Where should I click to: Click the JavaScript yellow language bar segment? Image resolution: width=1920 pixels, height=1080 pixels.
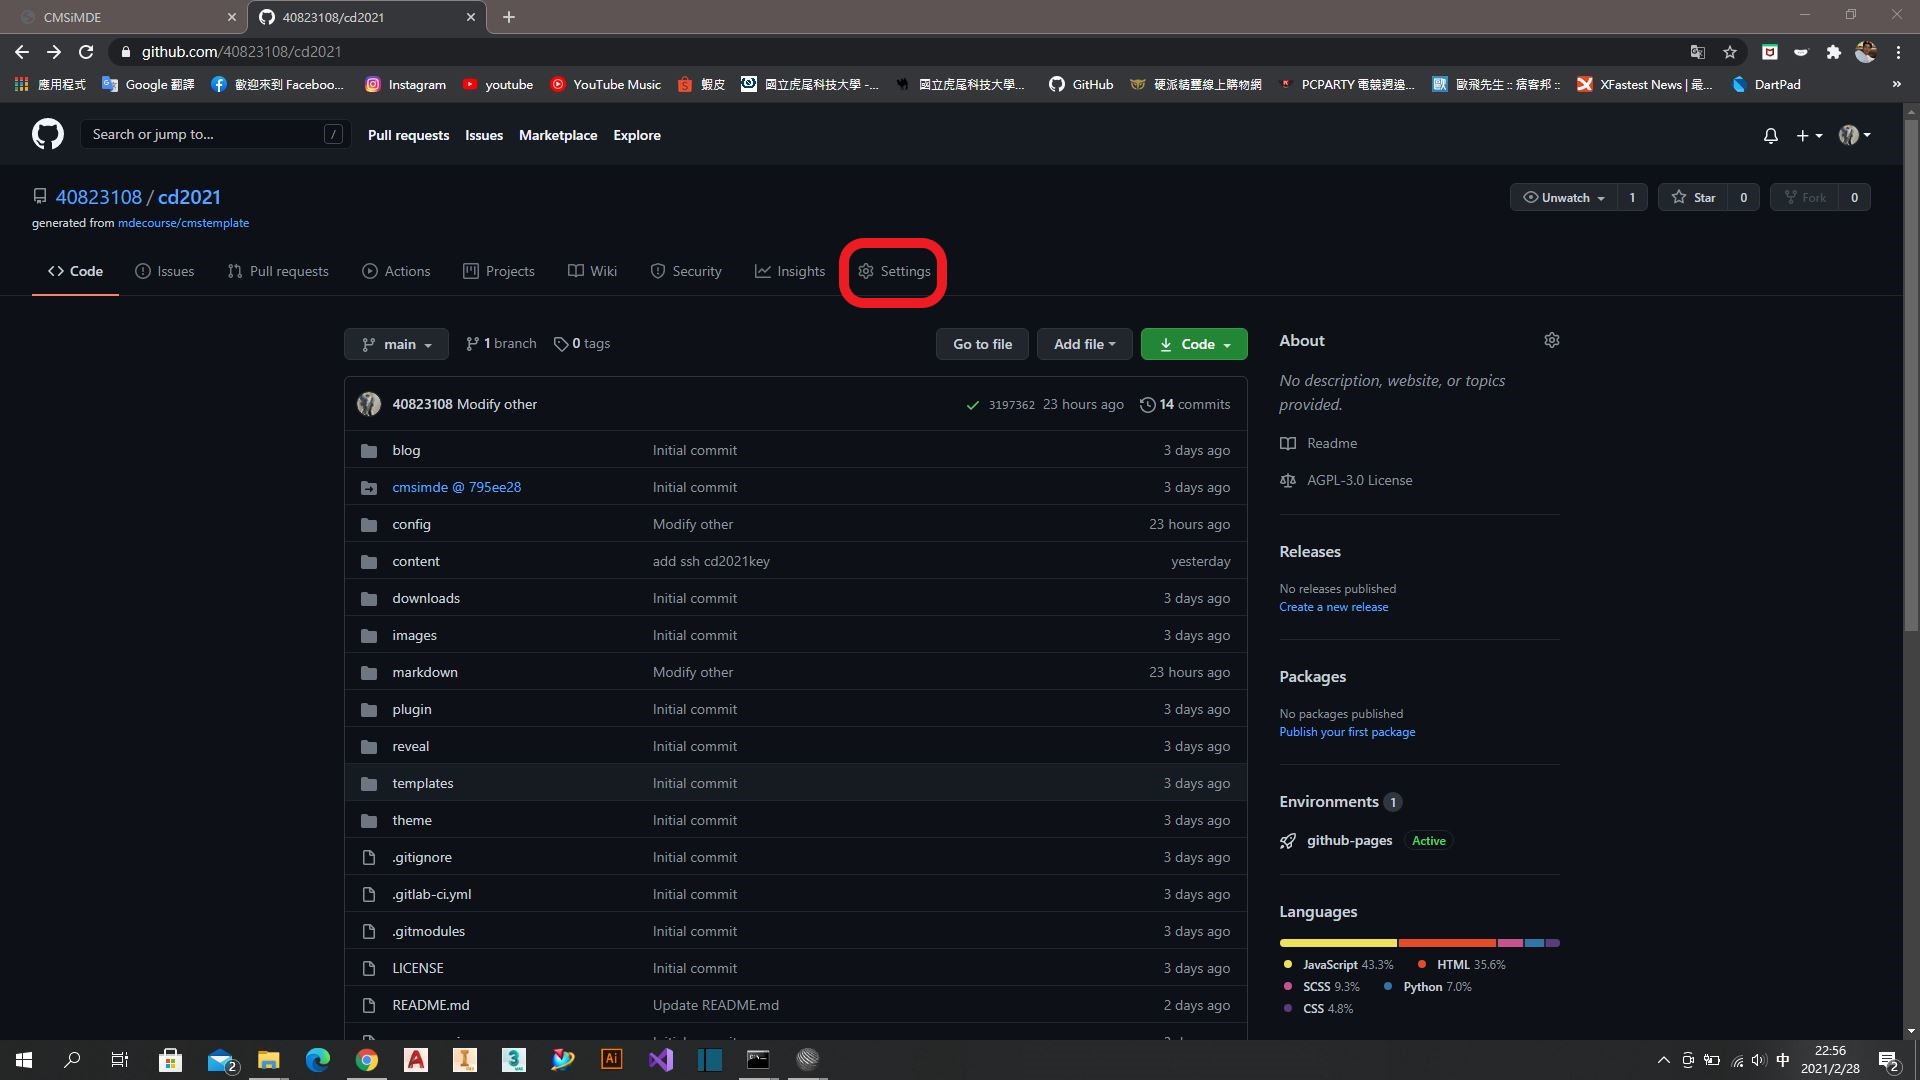1338,943
